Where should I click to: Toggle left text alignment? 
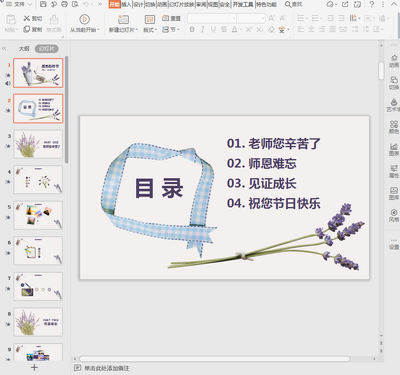[301, 30]
